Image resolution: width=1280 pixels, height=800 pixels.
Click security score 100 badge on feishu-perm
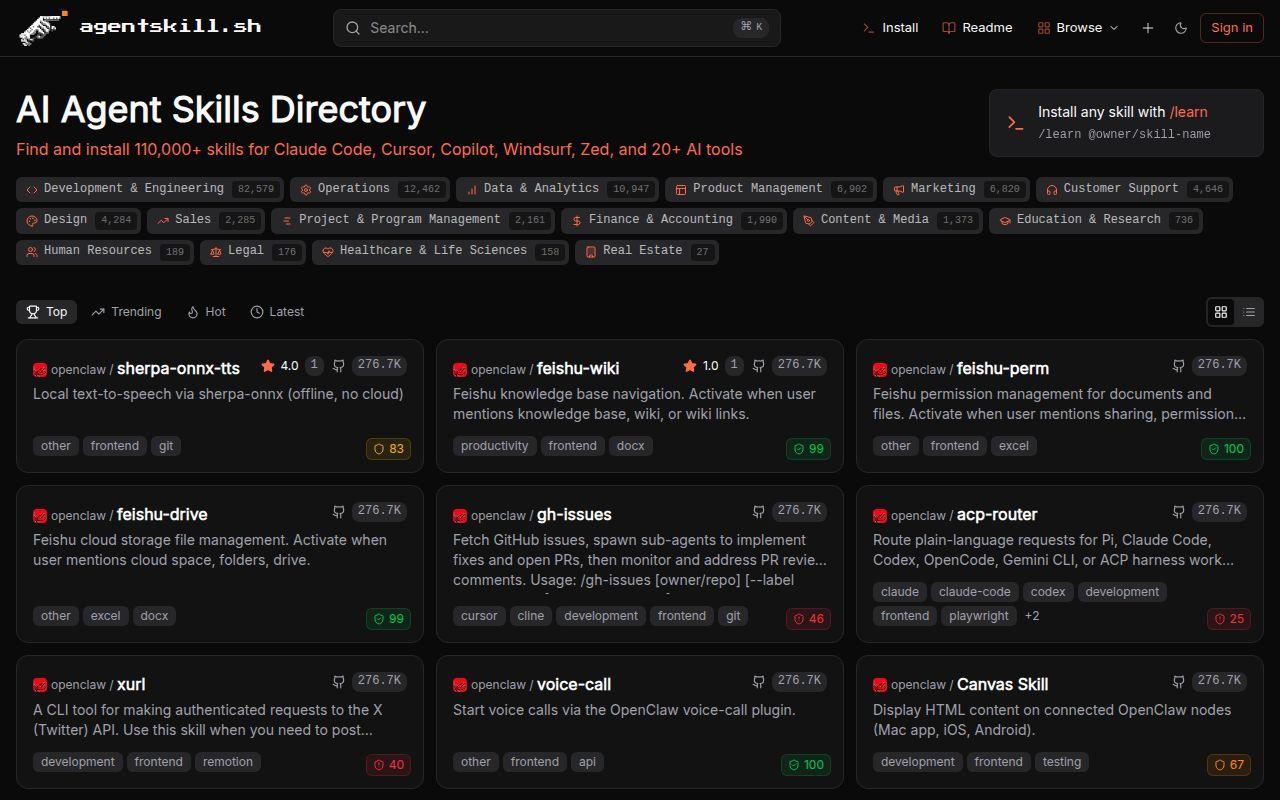coord(1226,449)
